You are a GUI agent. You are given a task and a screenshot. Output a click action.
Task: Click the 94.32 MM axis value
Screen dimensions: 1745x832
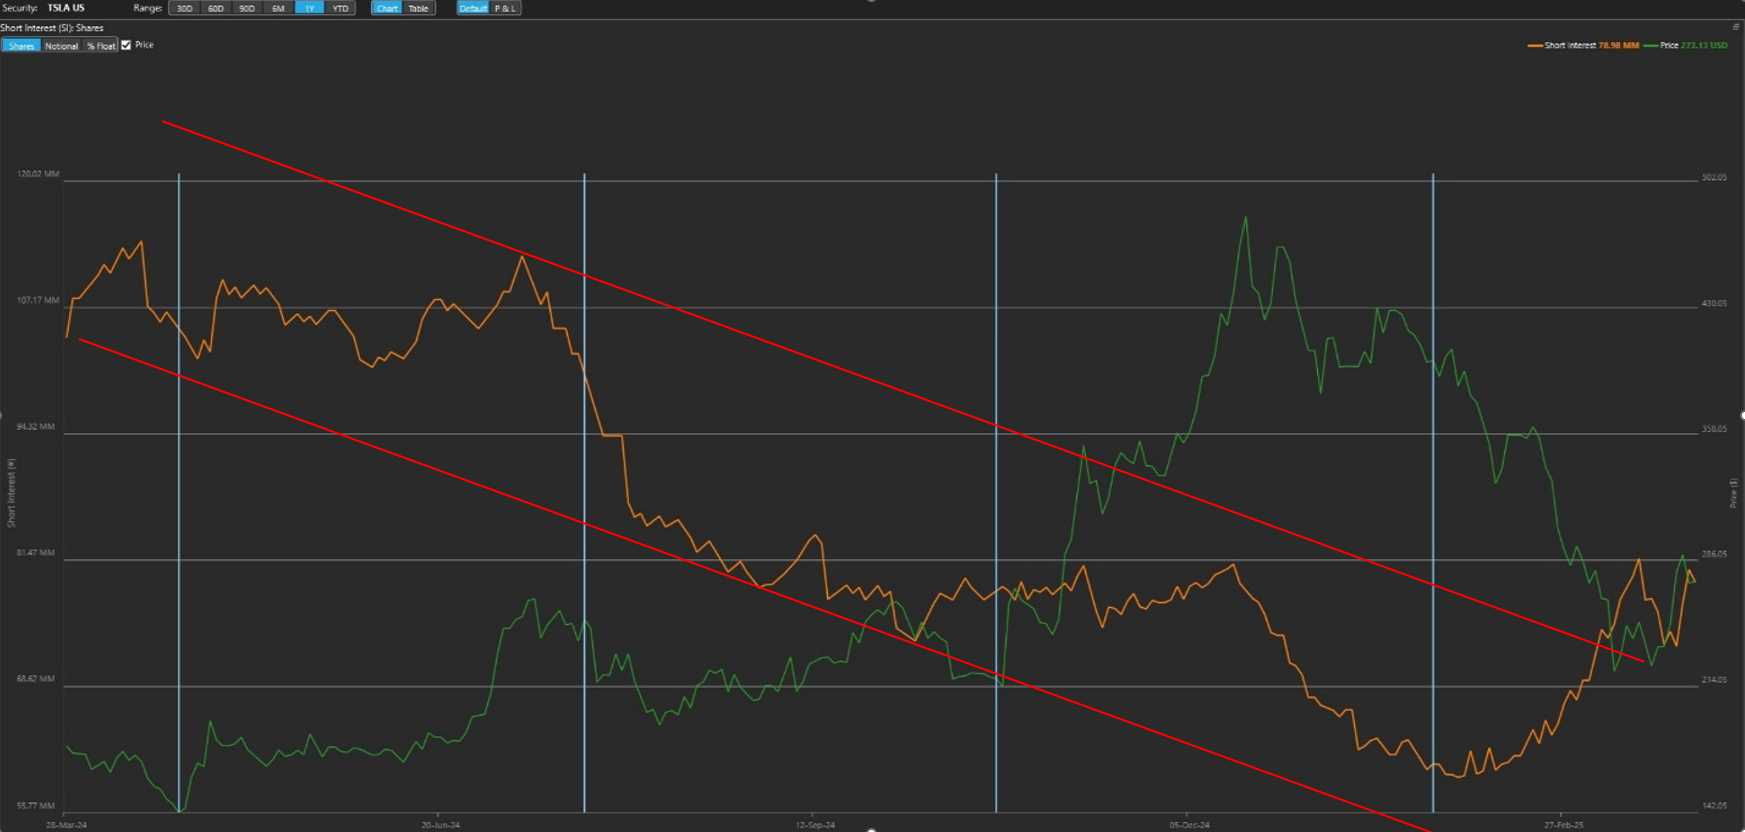[x=36, y=426]
